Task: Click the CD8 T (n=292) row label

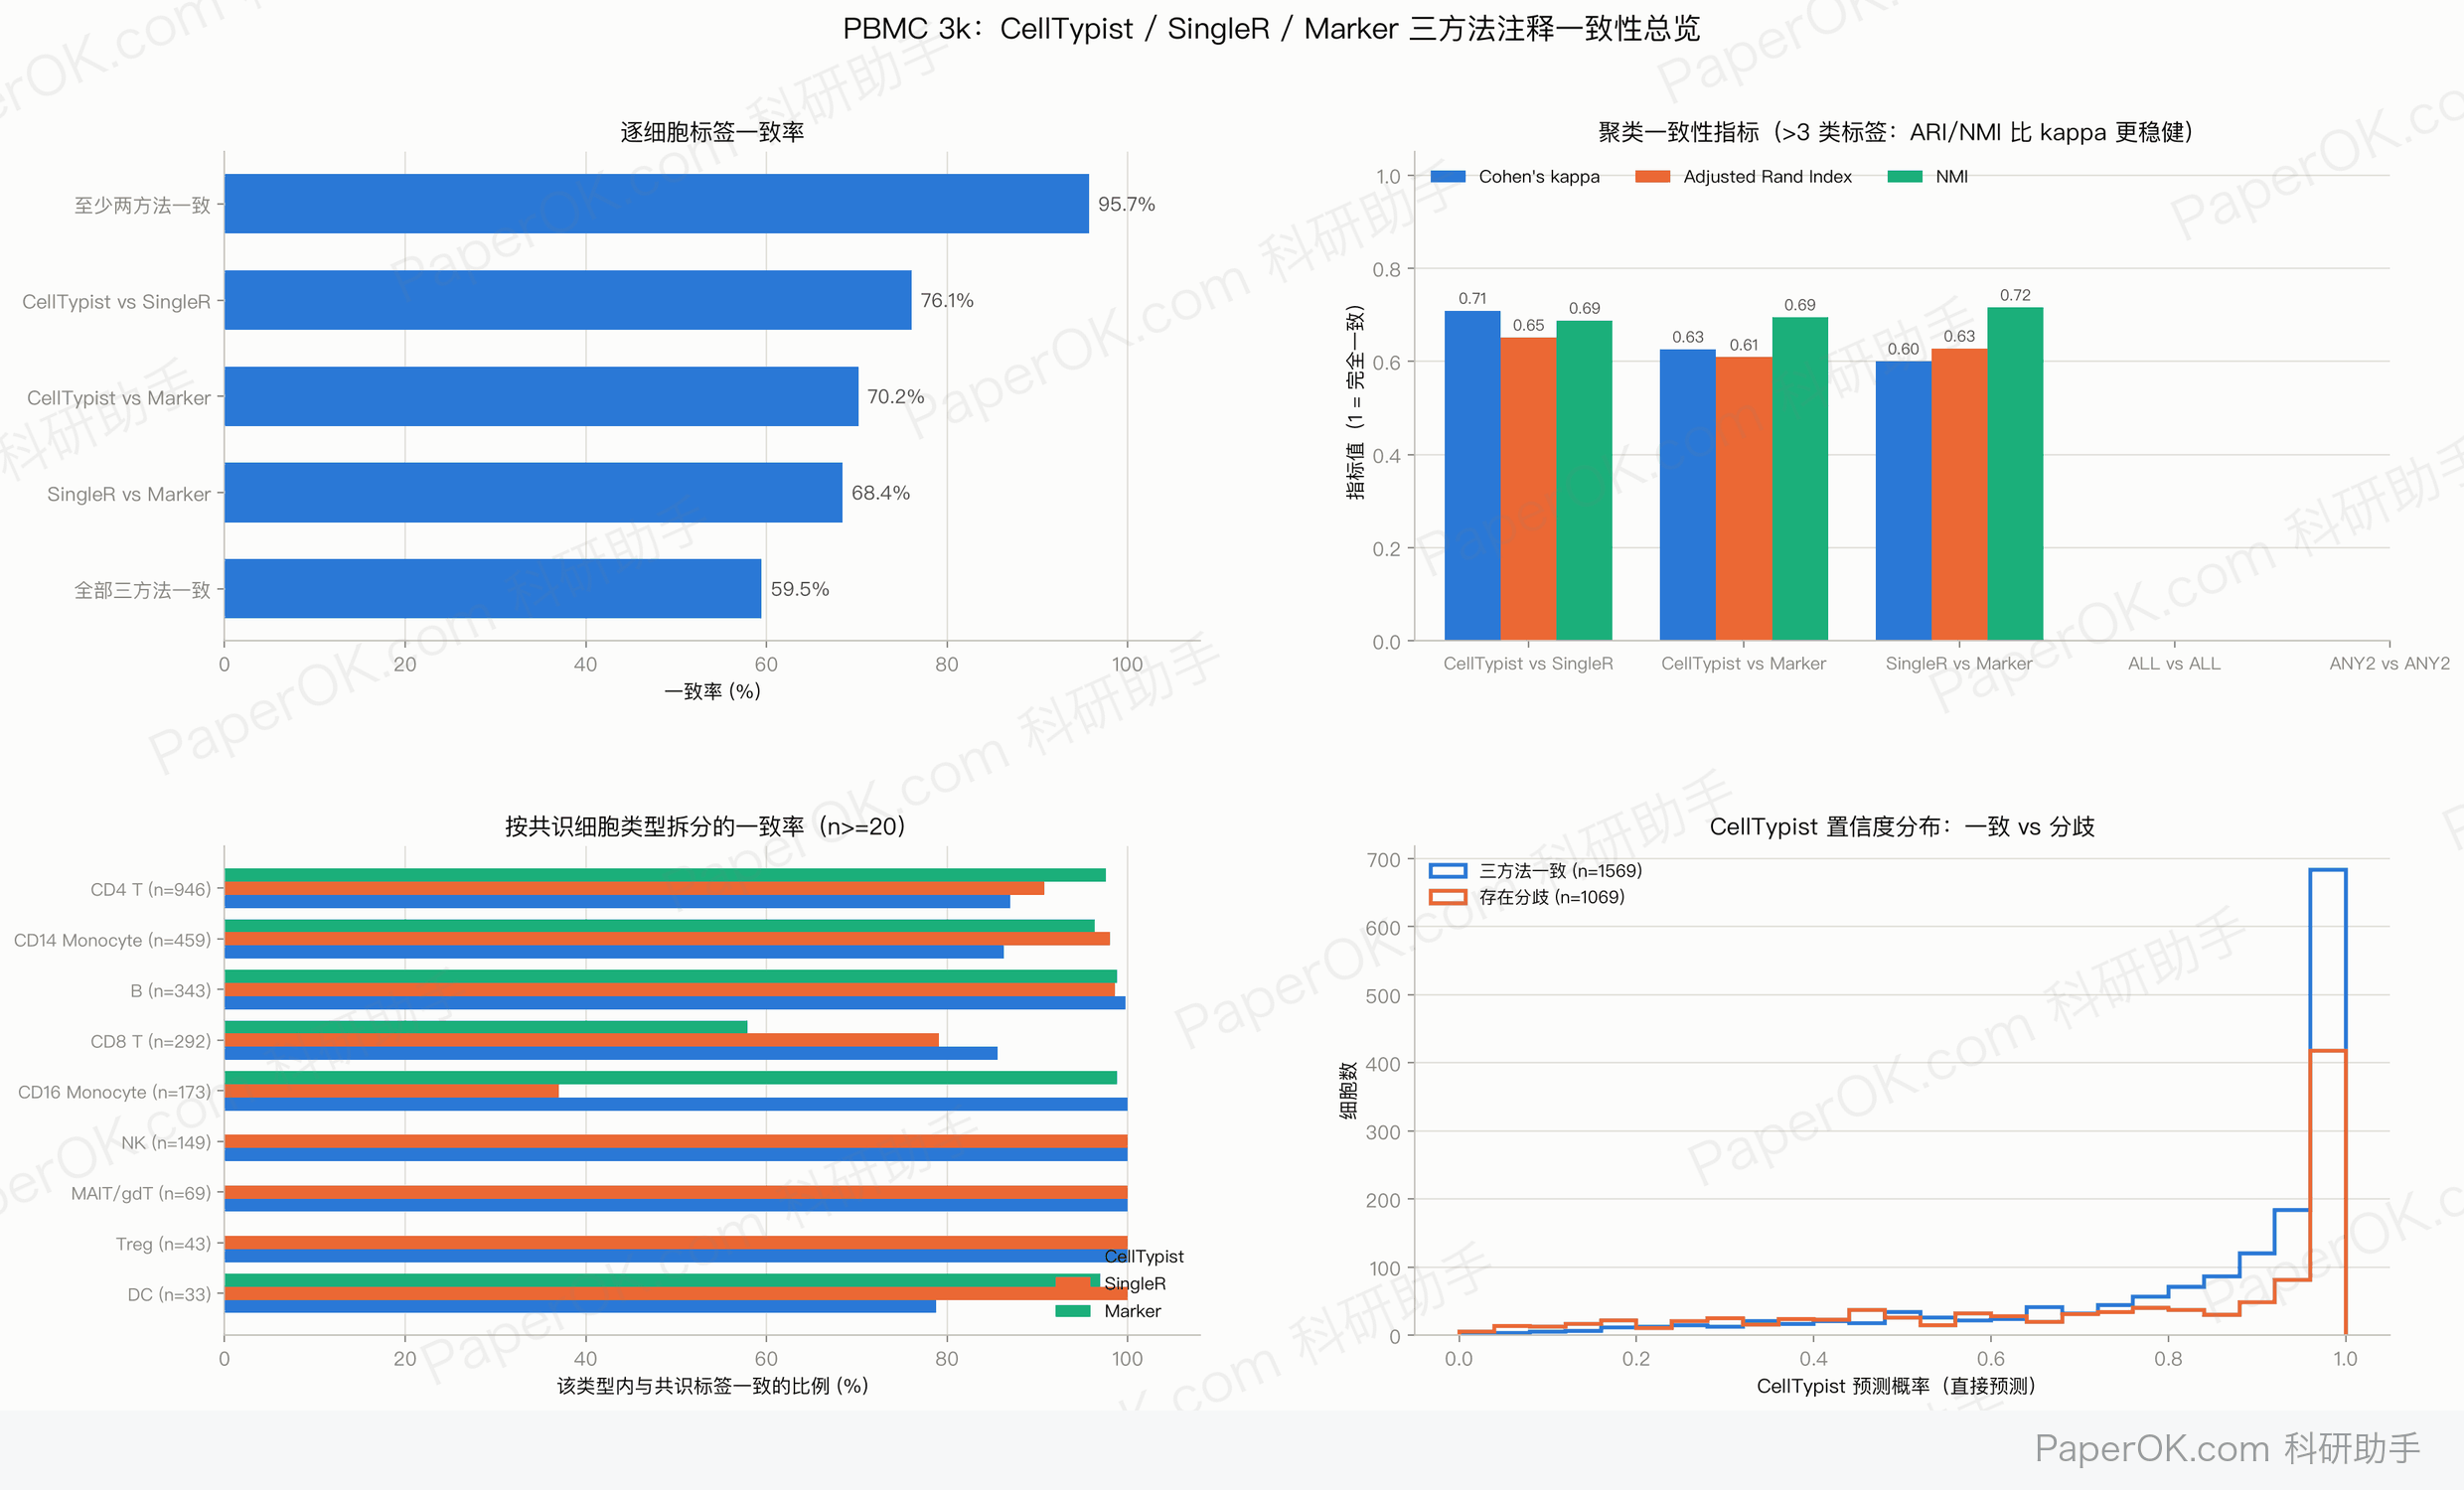Action: click(150, 1041)
